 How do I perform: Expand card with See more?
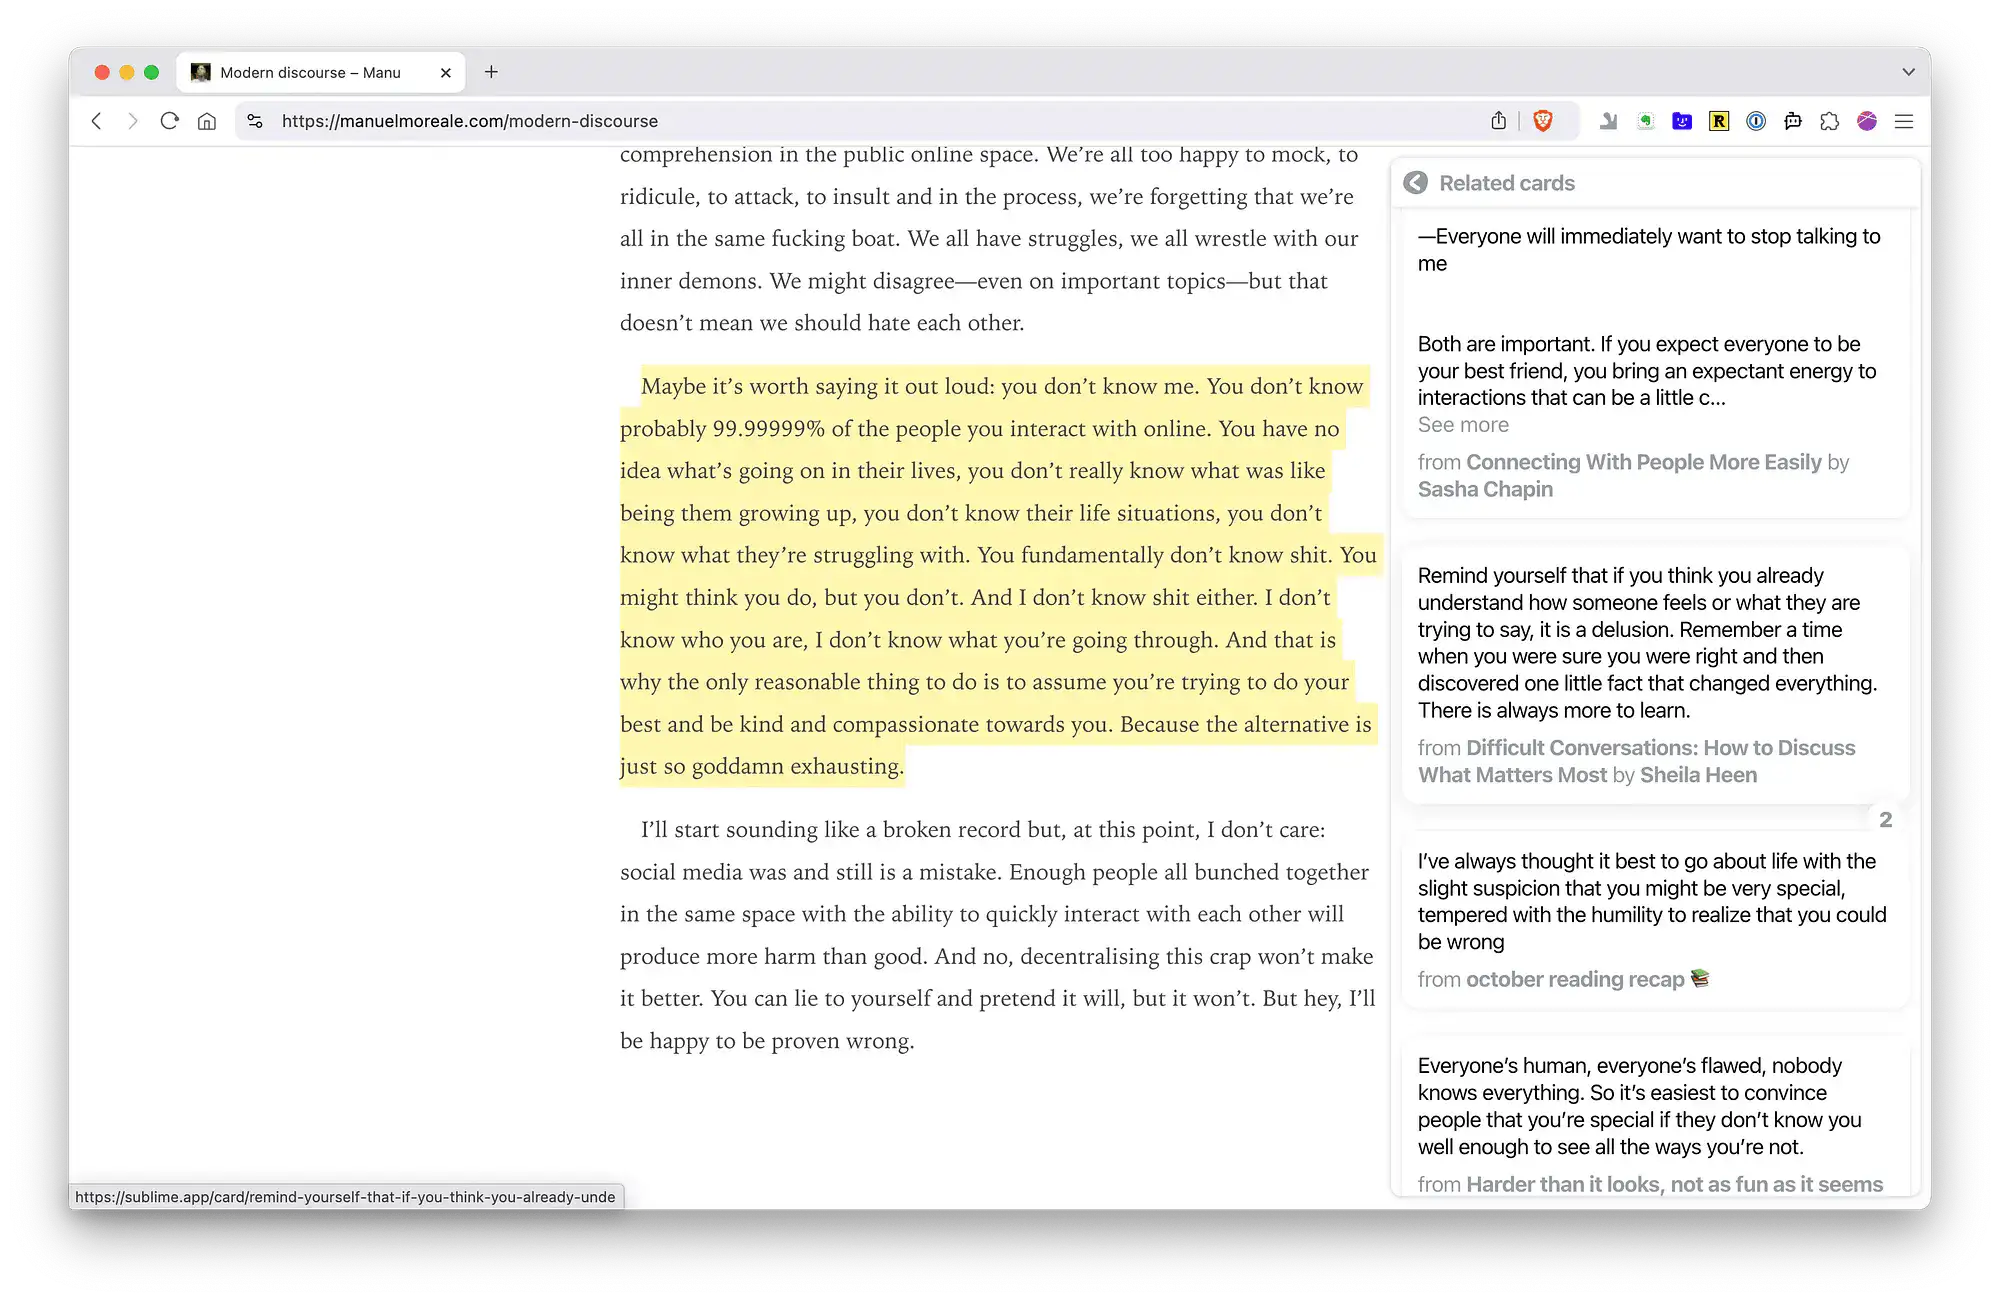pyautogui.click(x=1463, y=425)
